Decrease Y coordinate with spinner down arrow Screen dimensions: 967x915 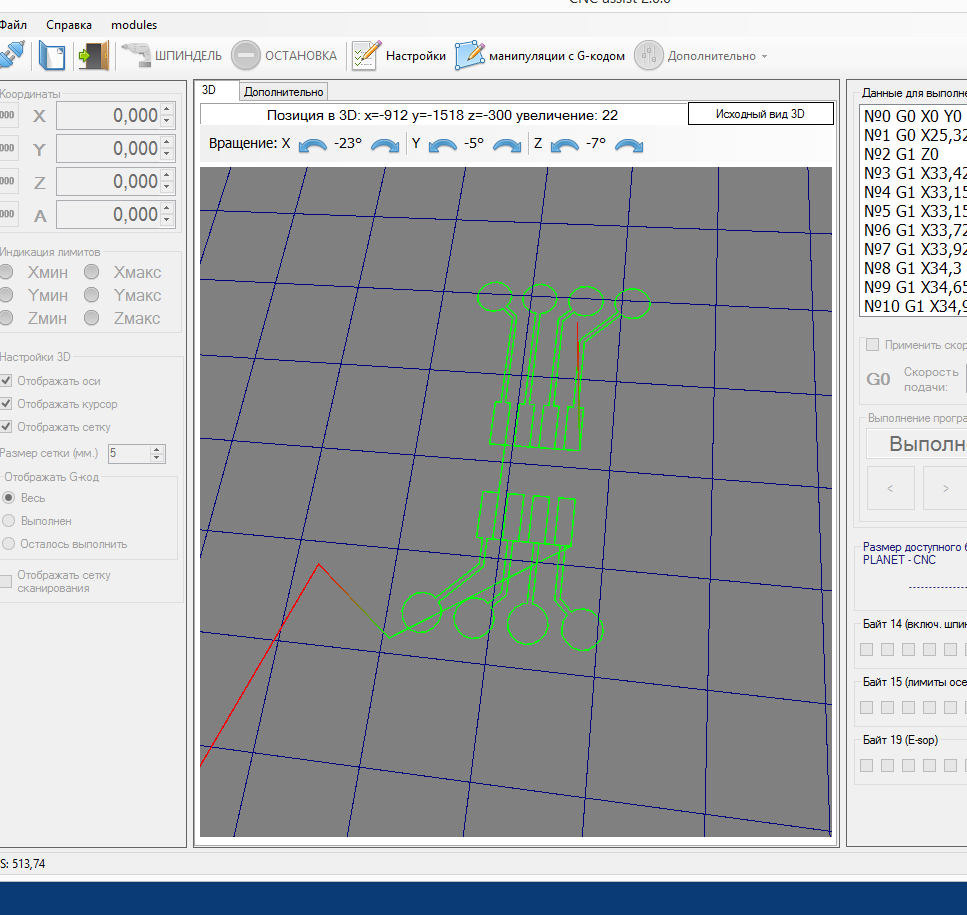pos(167,155)
